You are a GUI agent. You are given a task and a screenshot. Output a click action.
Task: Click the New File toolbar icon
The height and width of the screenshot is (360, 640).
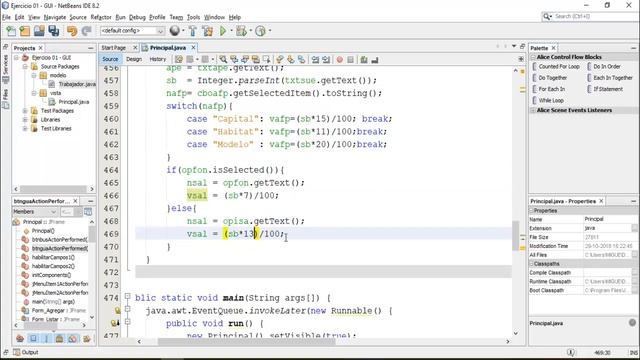pyautogui.click(x=11, y=31)
